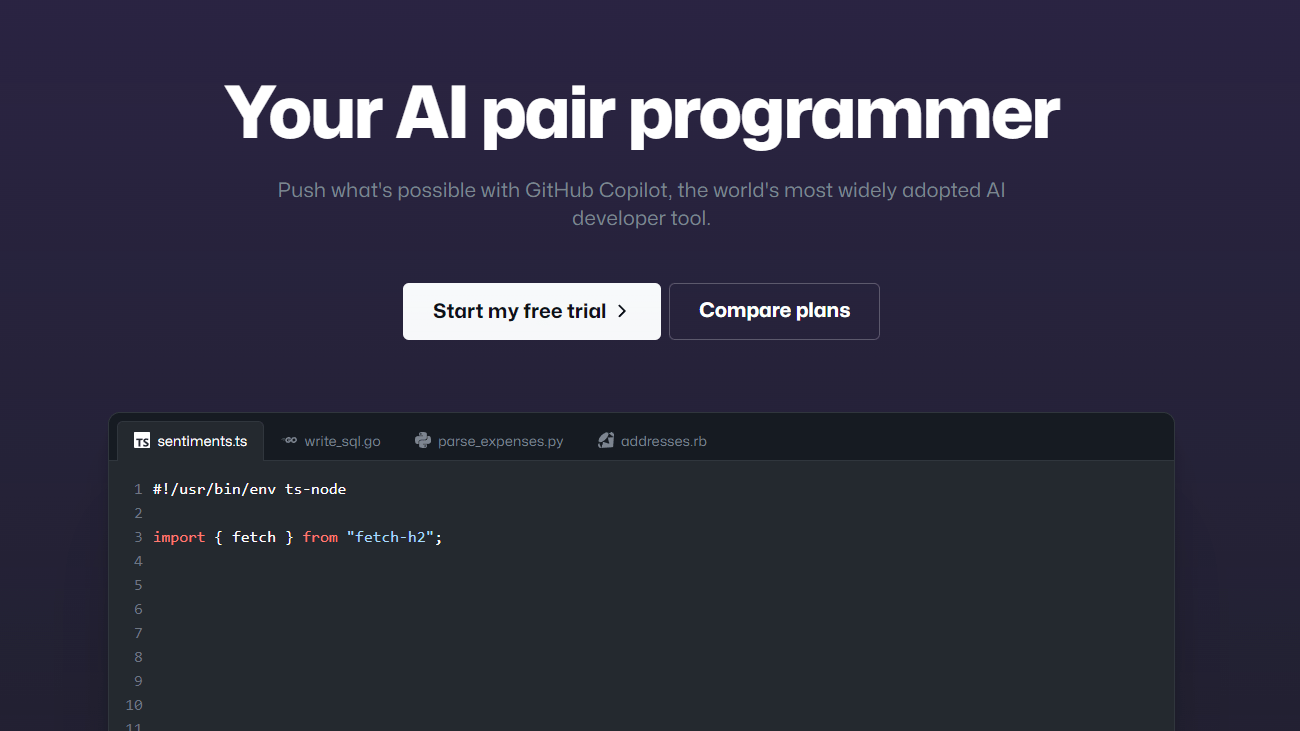Click the Ruby gem icon on addresses.rb tab
Screen dimensions: 1300x731
pyautogui.click(x=606, y=440)
